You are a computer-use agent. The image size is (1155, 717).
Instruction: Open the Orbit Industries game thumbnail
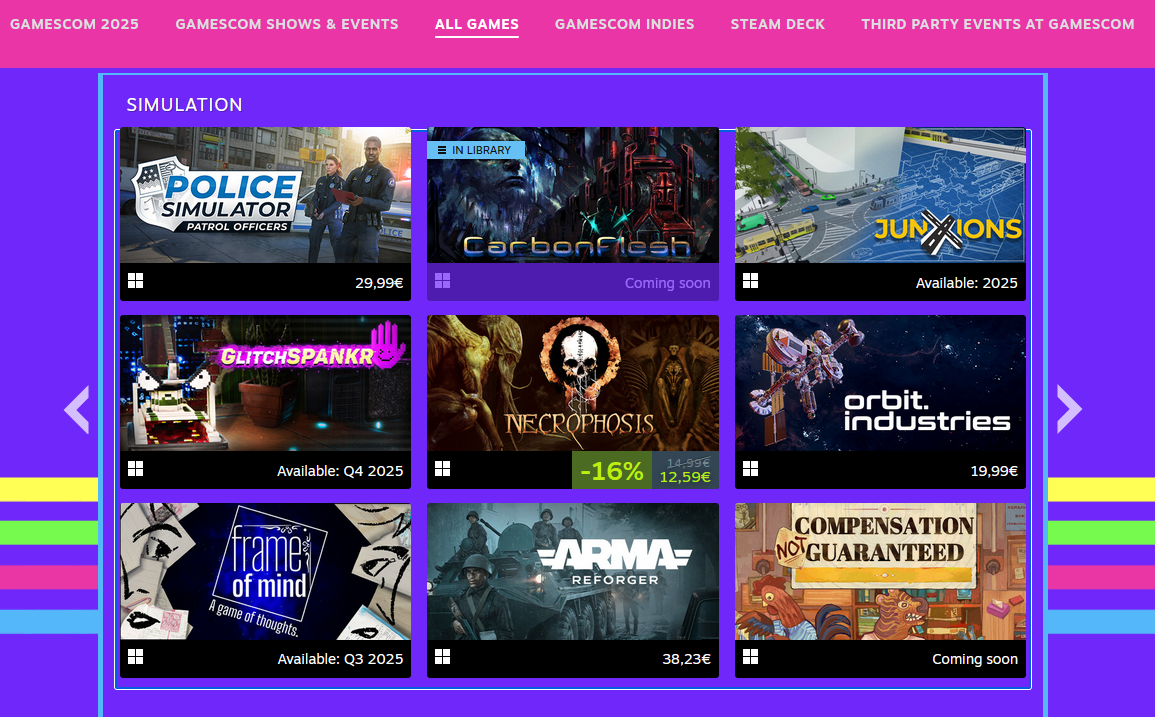coord(880,383)
